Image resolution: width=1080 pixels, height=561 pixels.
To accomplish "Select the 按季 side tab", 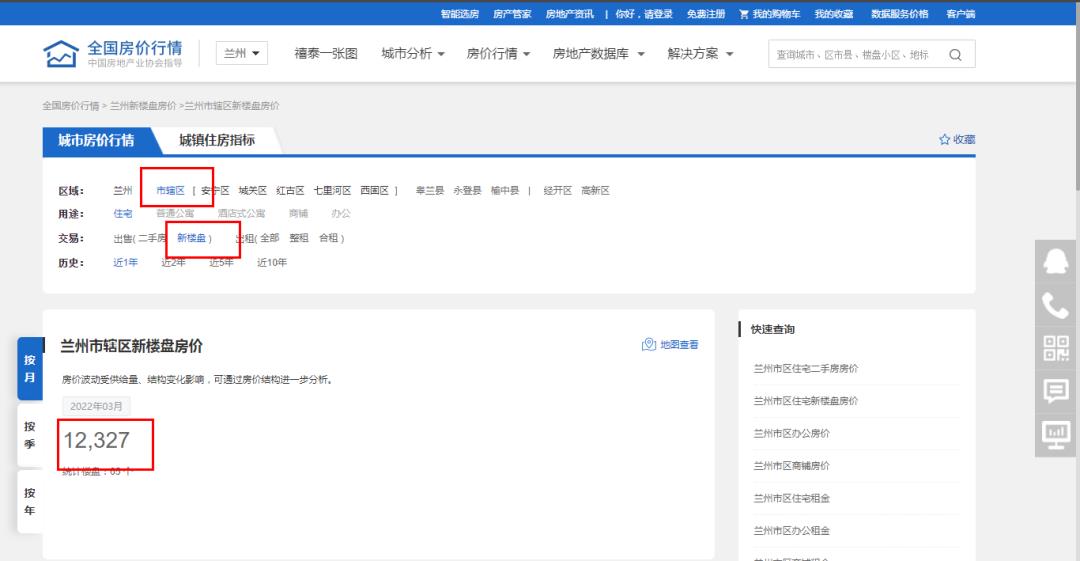I will [30, 434].
